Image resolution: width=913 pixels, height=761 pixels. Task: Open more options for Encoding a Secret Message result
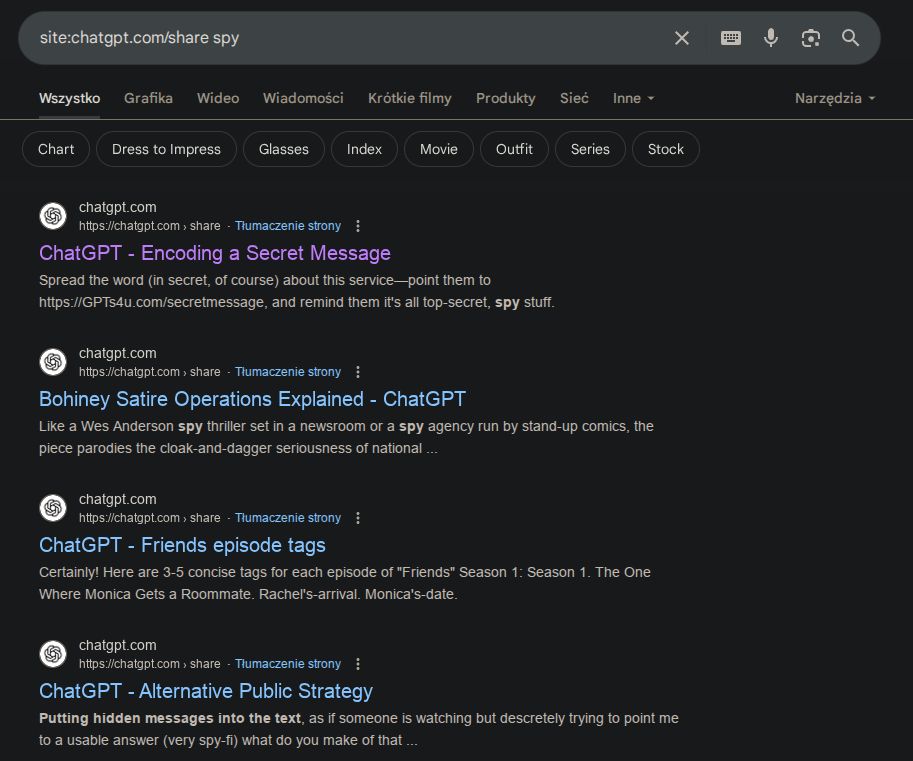point(358,226)
